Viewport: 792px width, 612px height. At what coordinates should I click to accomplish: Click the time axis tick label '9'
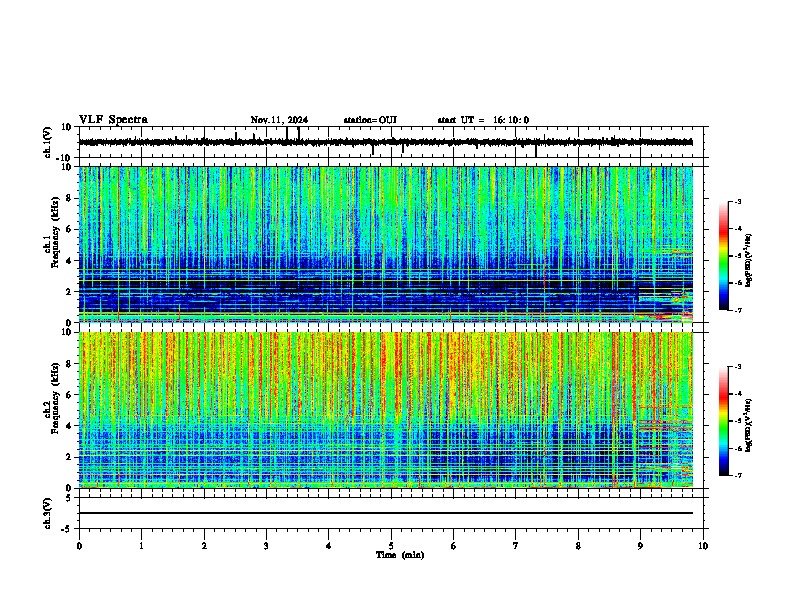(x=640, y=546)
